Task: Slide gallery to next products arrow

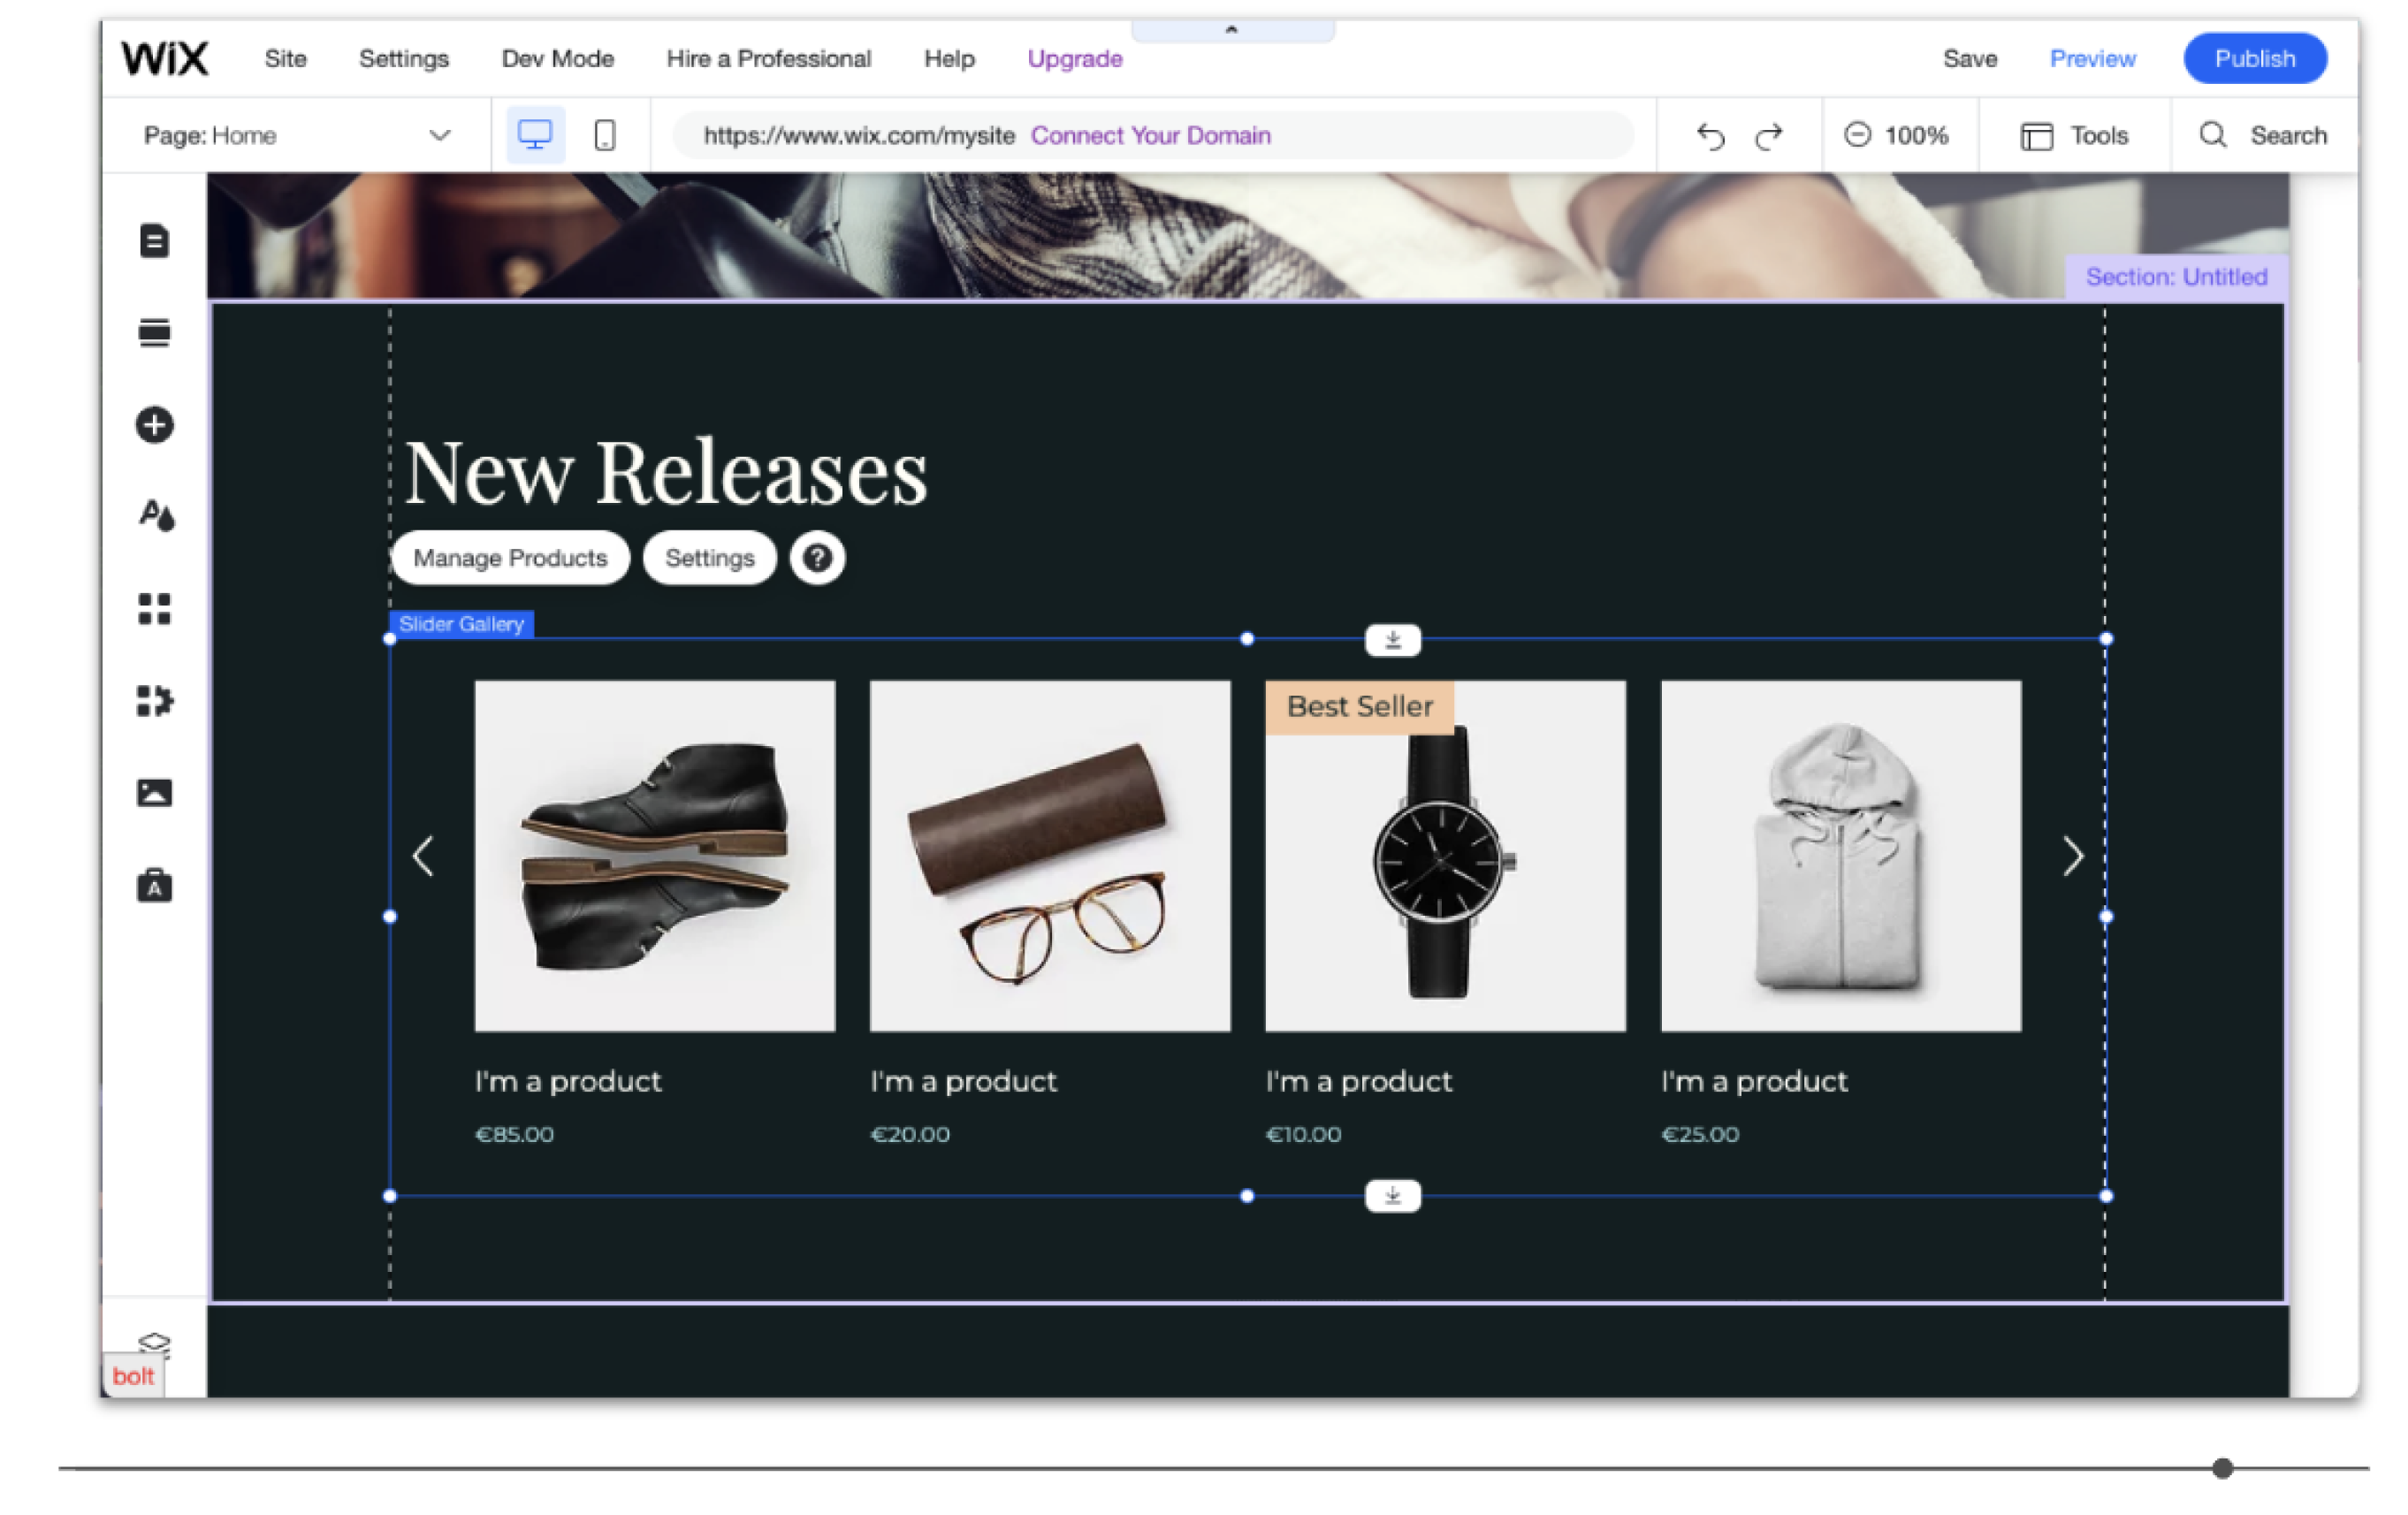Action: (x=2073, y=857)
